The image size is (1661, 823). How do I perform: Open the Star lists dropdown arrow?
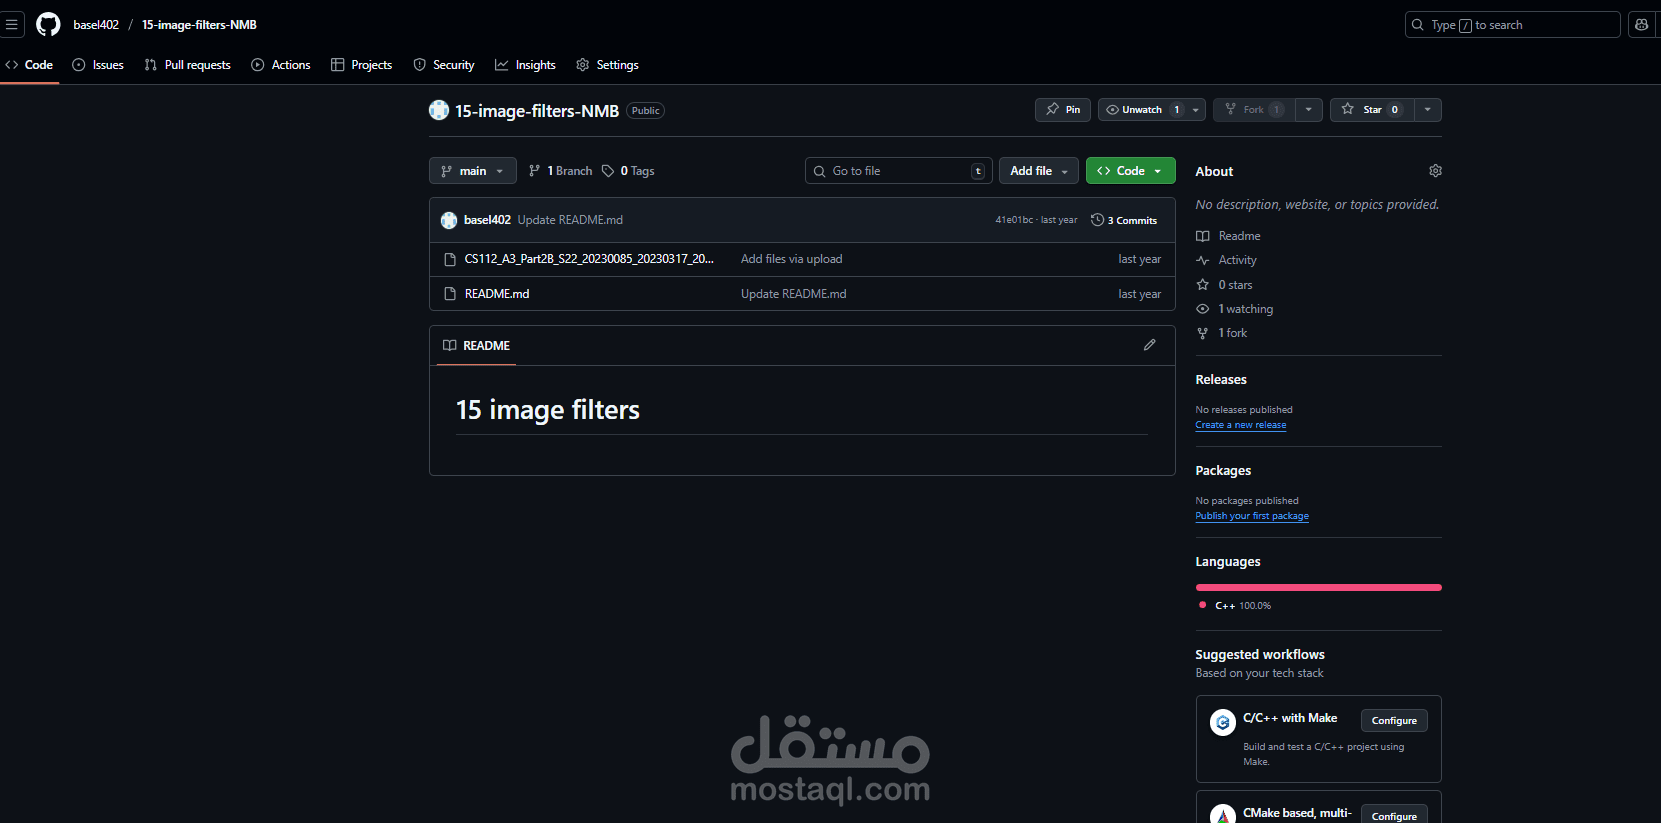click(x=1428, y=110)
